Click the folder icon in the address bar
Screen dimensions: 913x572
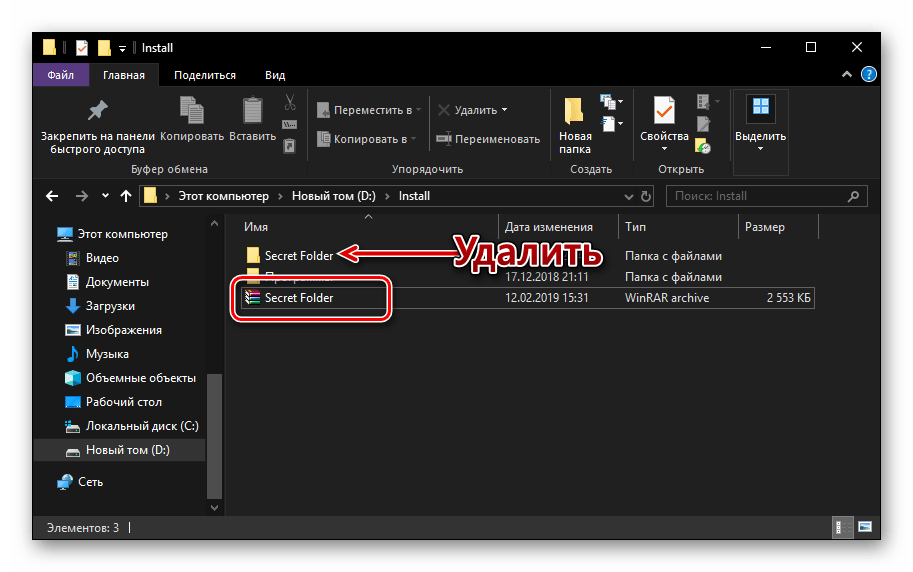point(150,196)
